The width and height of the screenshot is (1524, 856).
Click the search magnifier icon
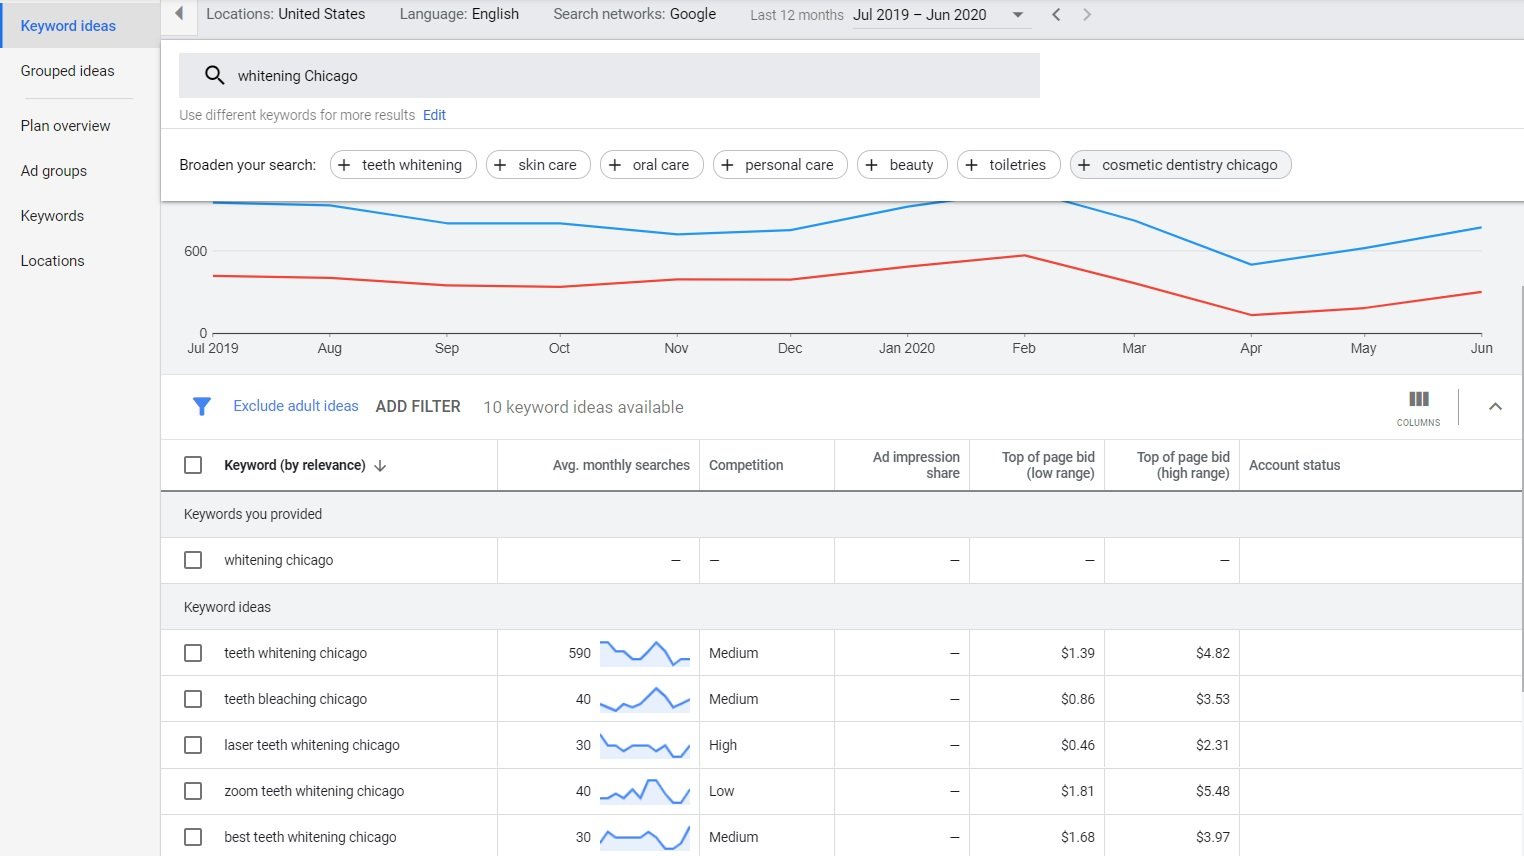(214, 75)
